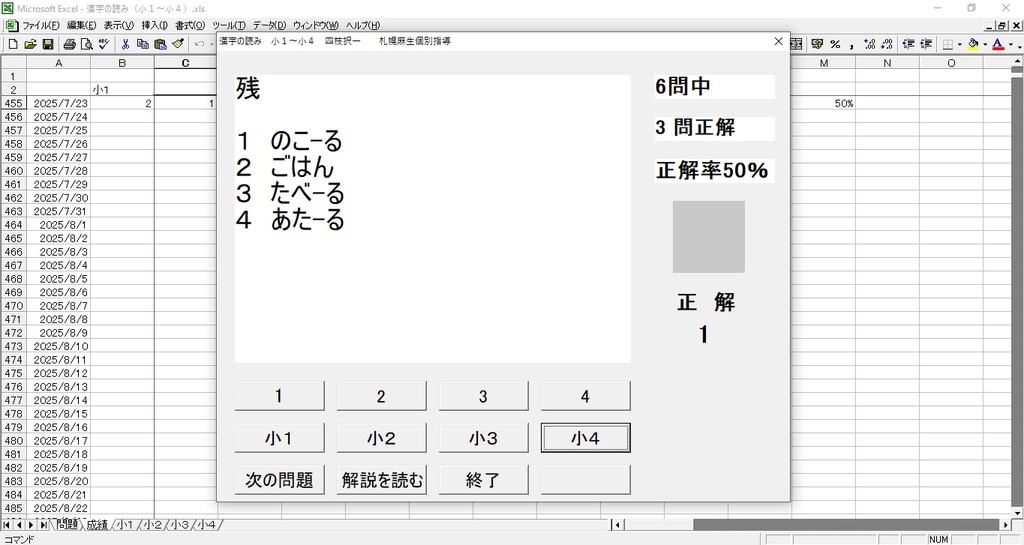
Task: Switch to the 小2 sheet tab
Action: (x=152, y=525)
